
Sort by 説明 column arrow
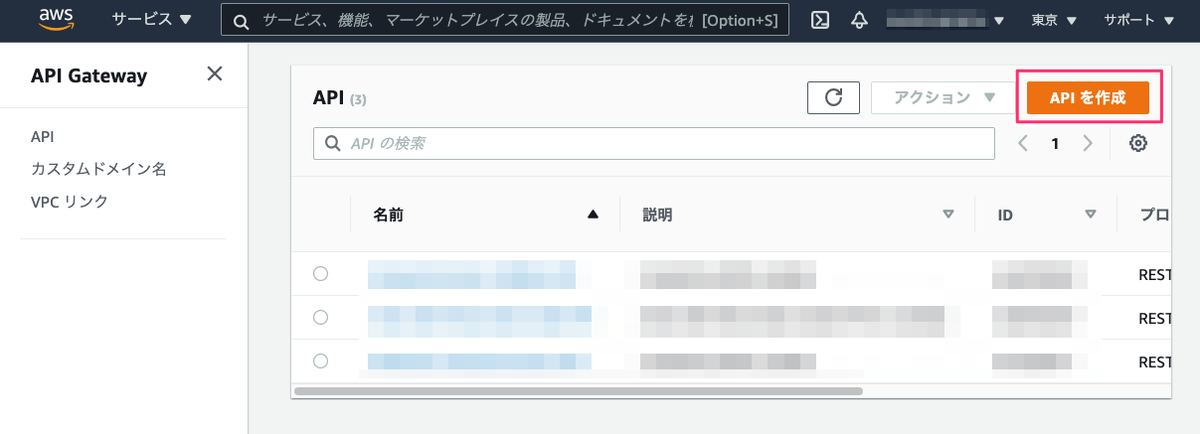point(948,214)
